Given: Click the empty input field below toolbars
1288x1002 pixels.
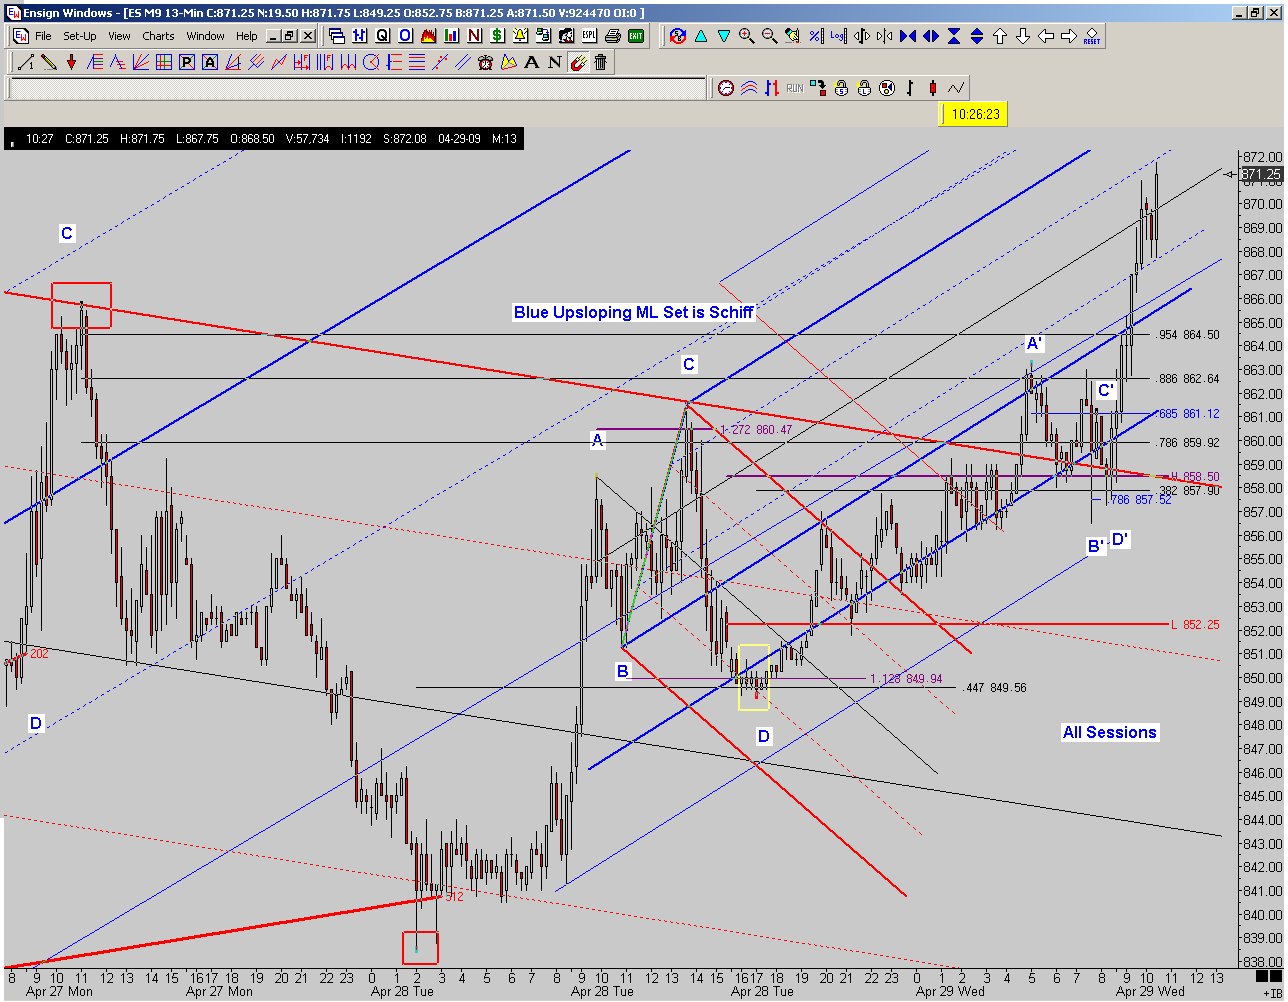Looking at the screenshot, I should pos(357,88).
